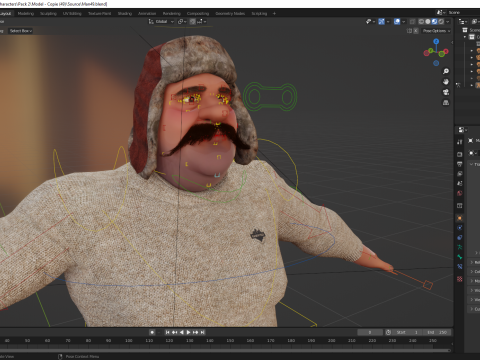Toggle the Show Gizmo button in viewport header
Image resolution: width=480 pixels, height=360 pixels.
pos(381,22)
